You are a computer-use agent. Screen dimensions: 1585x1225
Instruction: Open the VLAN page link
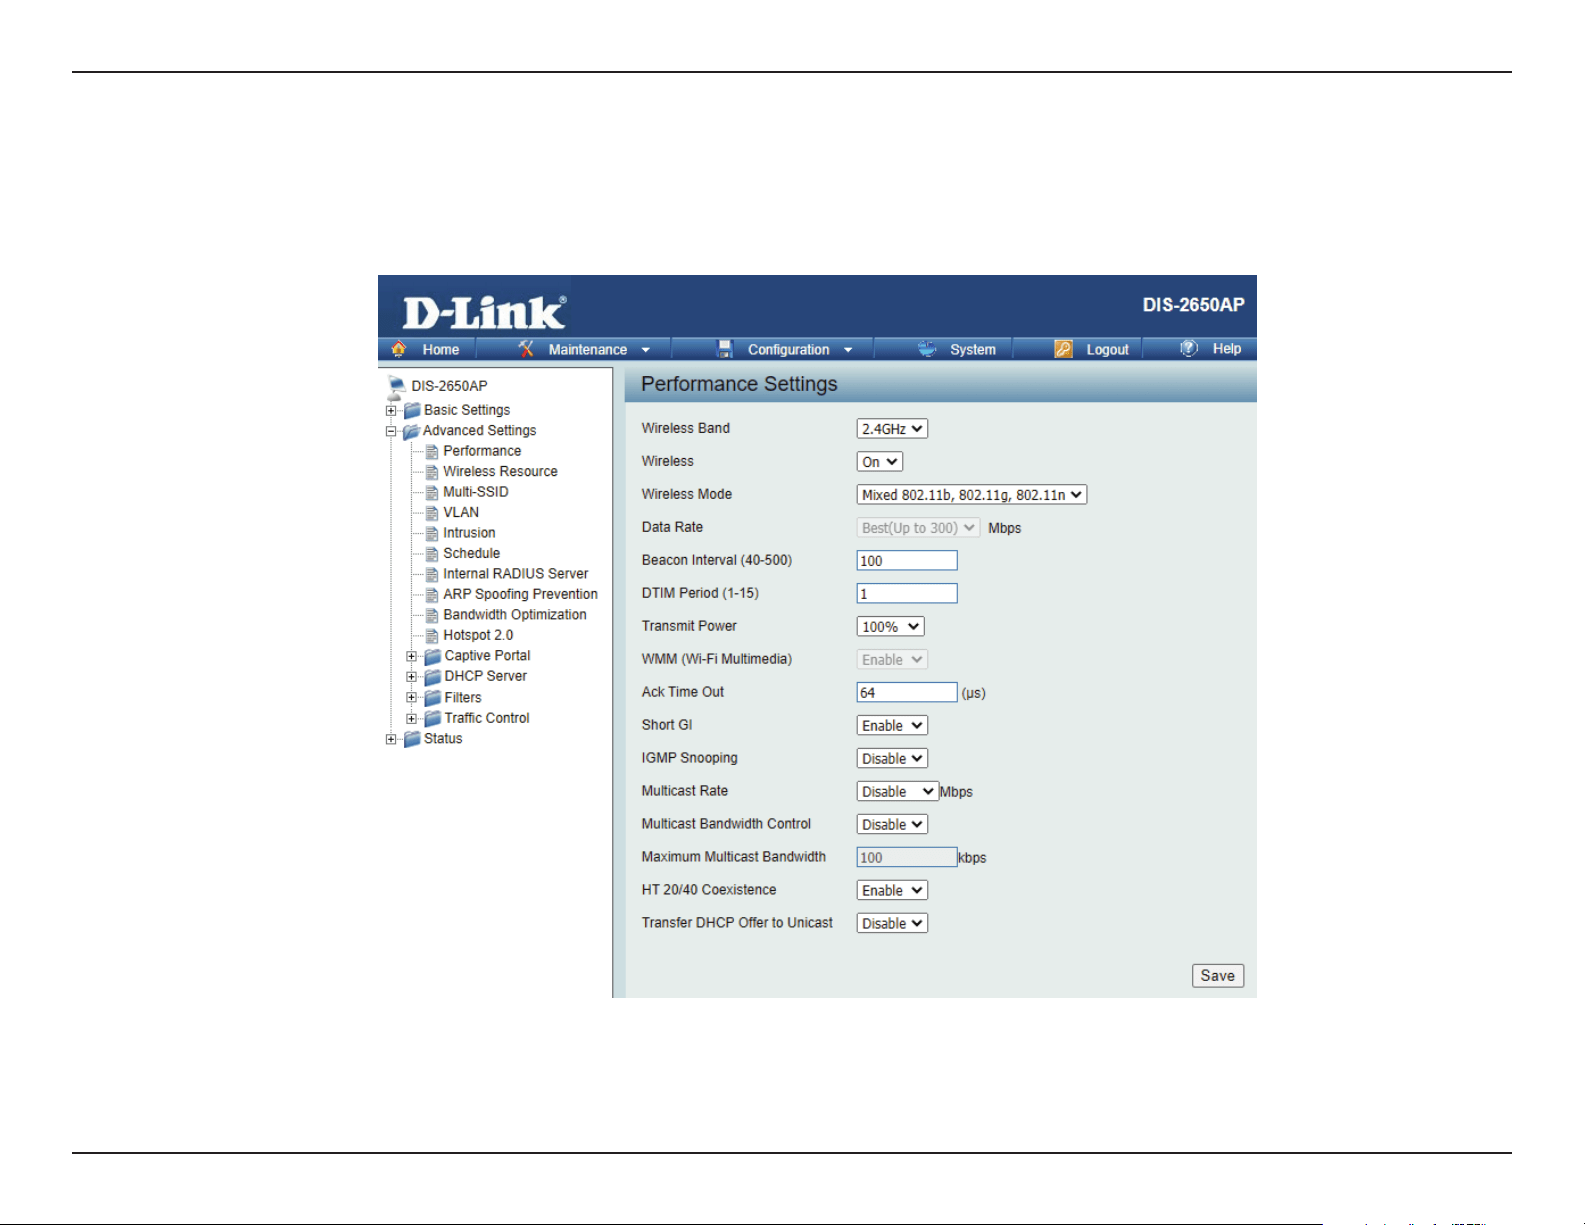(x=461, y=513)
